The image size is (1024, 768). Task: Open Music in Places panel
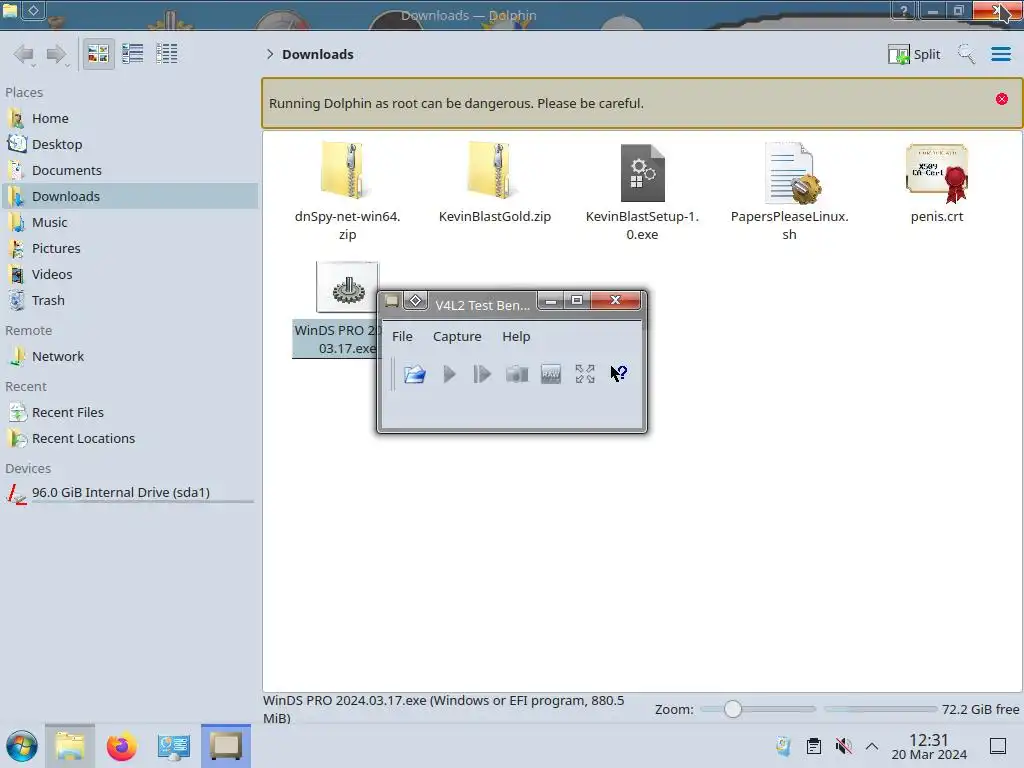pos(129,222)
